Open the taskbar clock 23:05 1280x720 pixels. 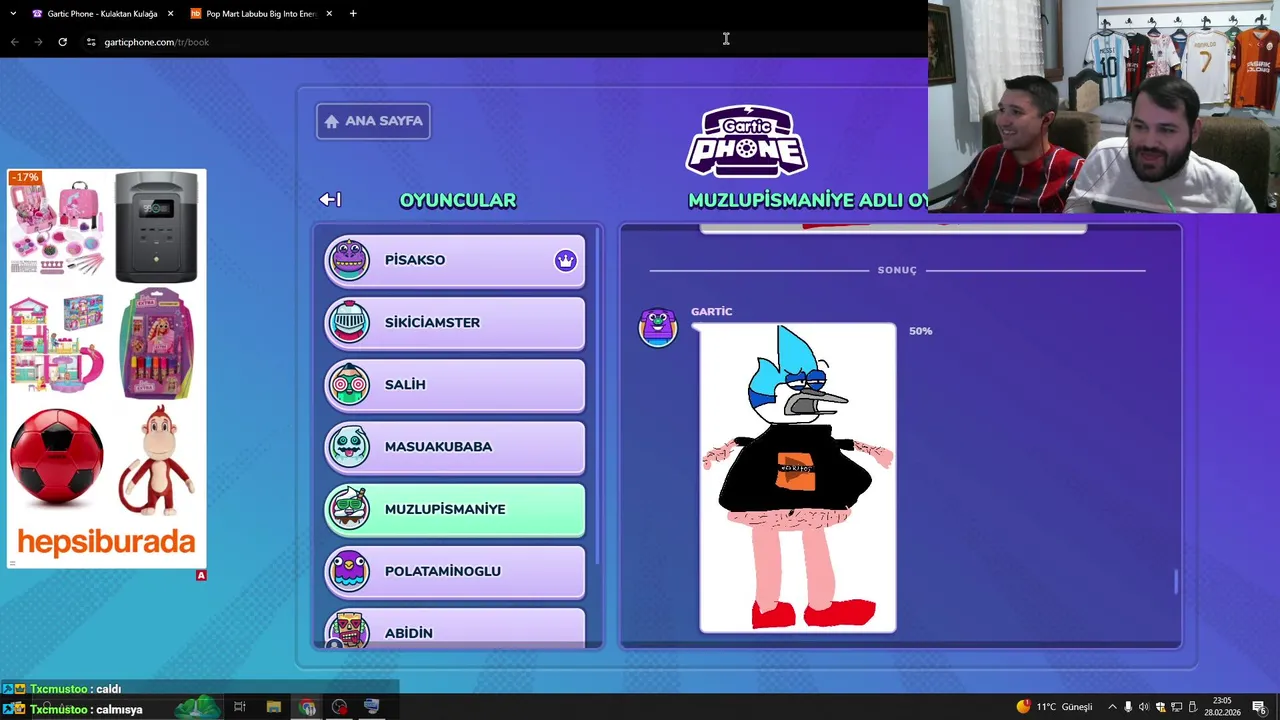pyautogui.click(x=1222, y=707)
